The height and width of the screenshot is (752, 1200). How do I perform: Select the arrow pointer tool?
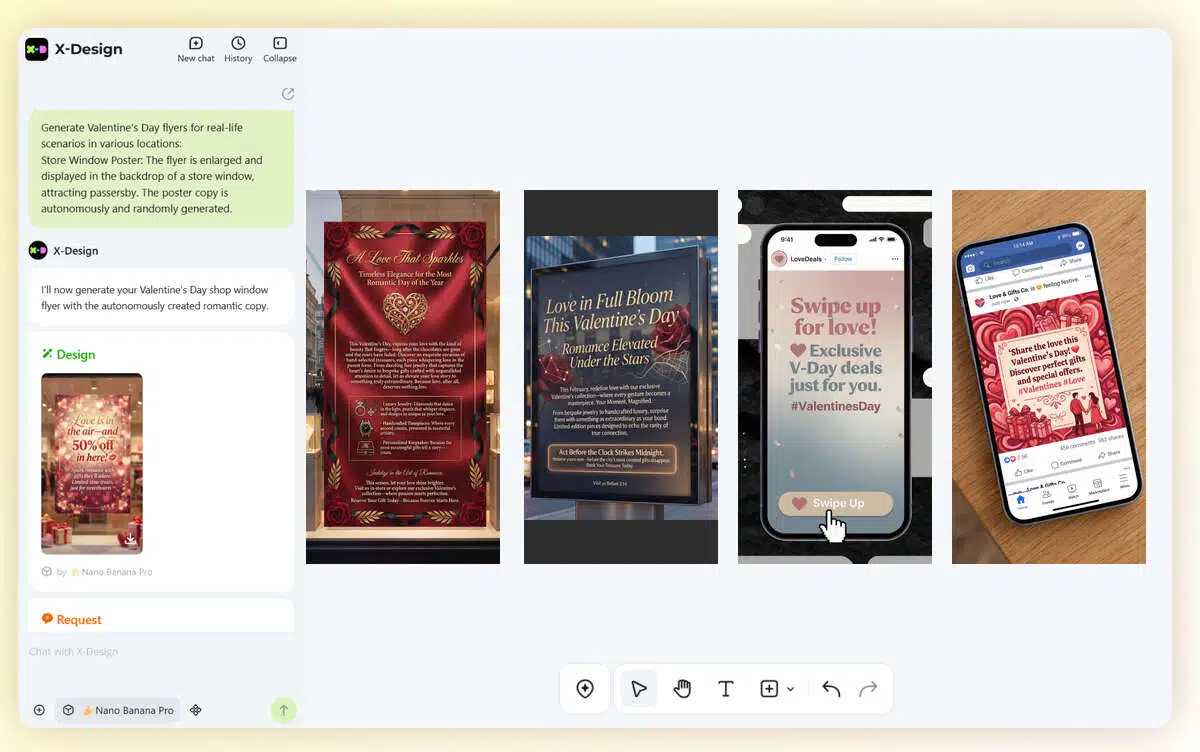(x=639, y=689)
